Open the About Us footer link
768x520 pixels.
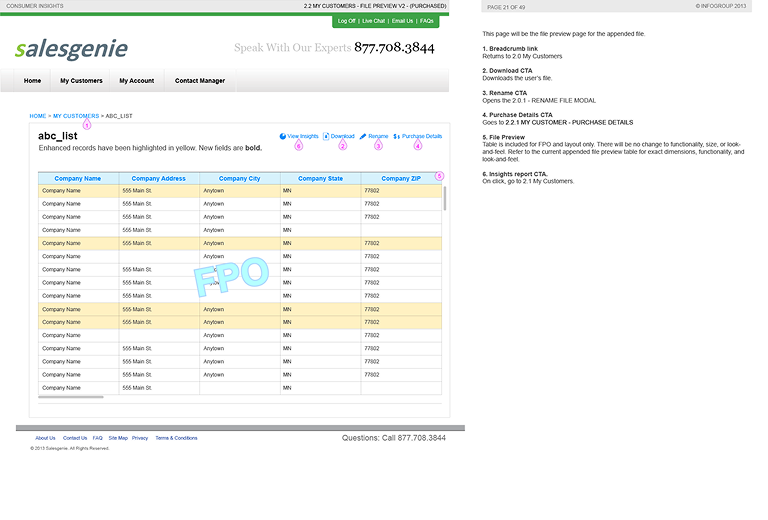[45, 438]
